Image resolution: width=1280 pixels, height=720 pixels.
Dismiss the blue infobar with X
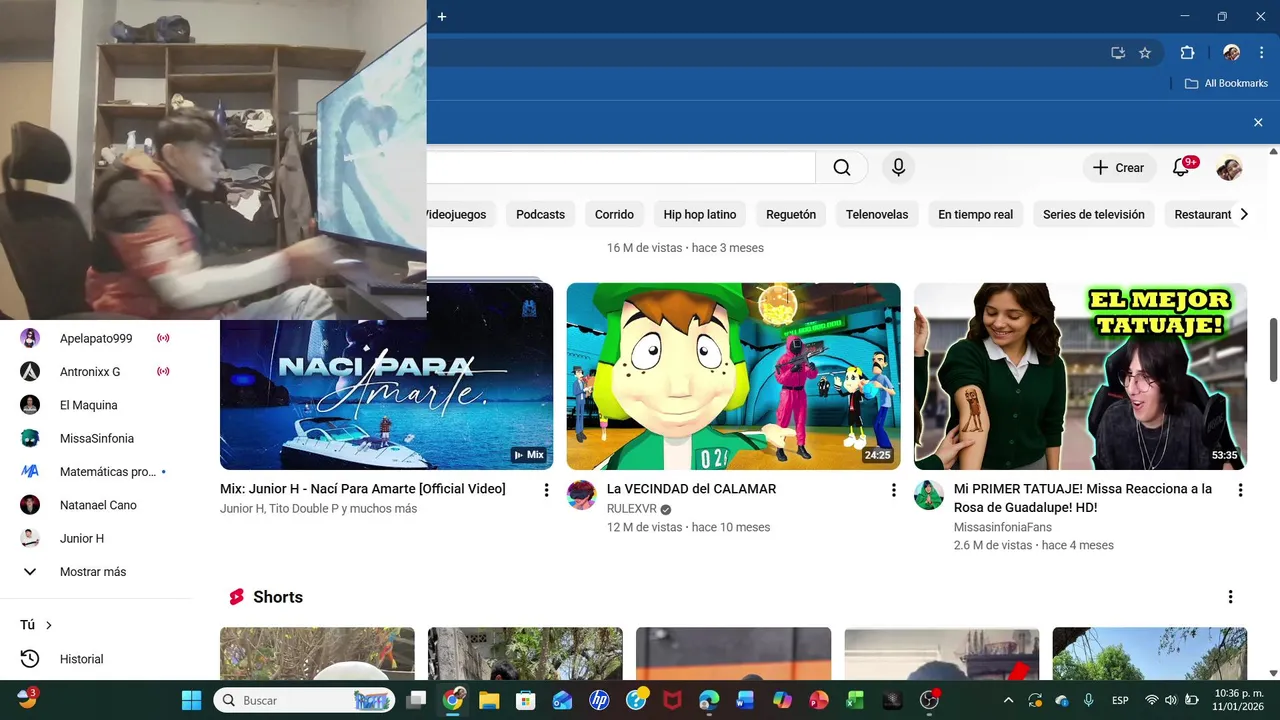coord(1258,122)
